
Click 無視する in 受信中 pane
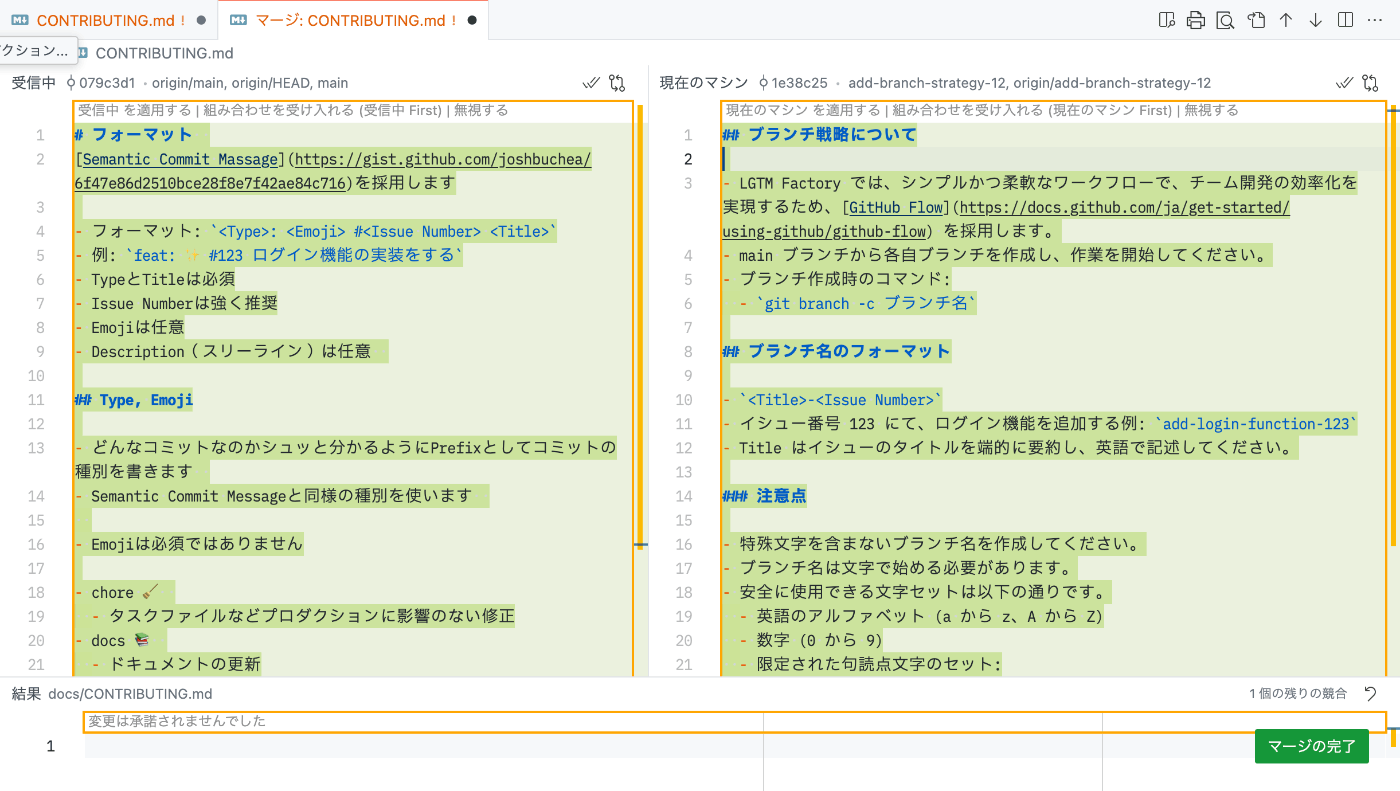pyautogui.click(x=481, y=110)
